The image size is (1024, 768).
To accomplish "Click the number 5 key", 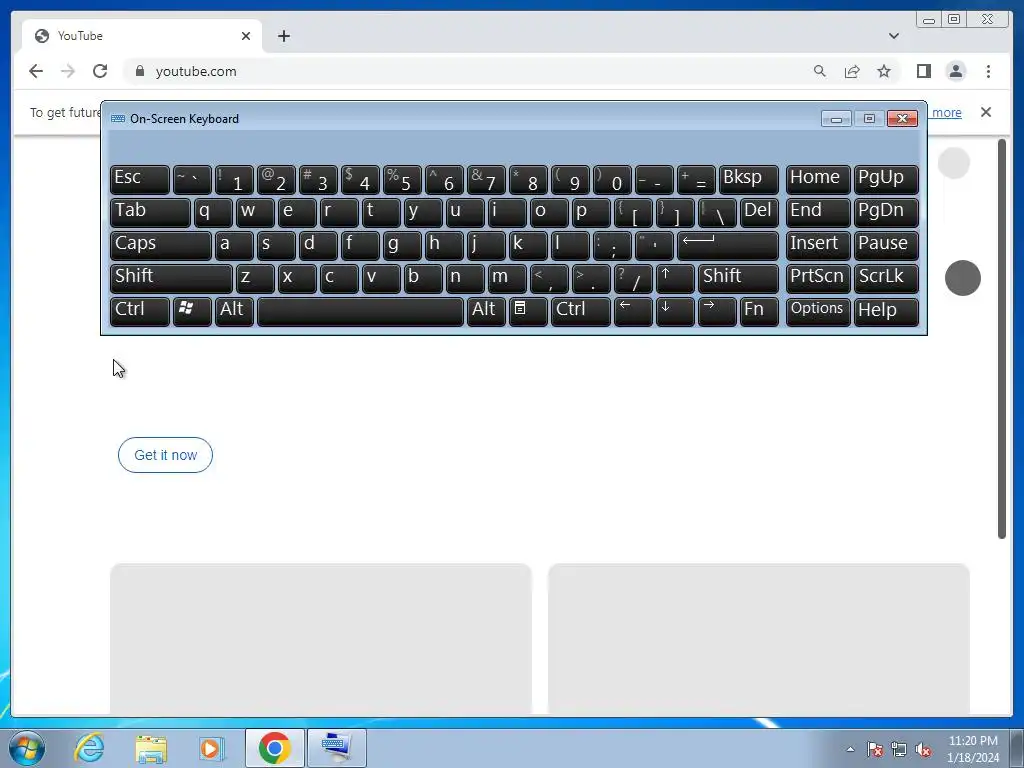I will [x=402, y=179].
